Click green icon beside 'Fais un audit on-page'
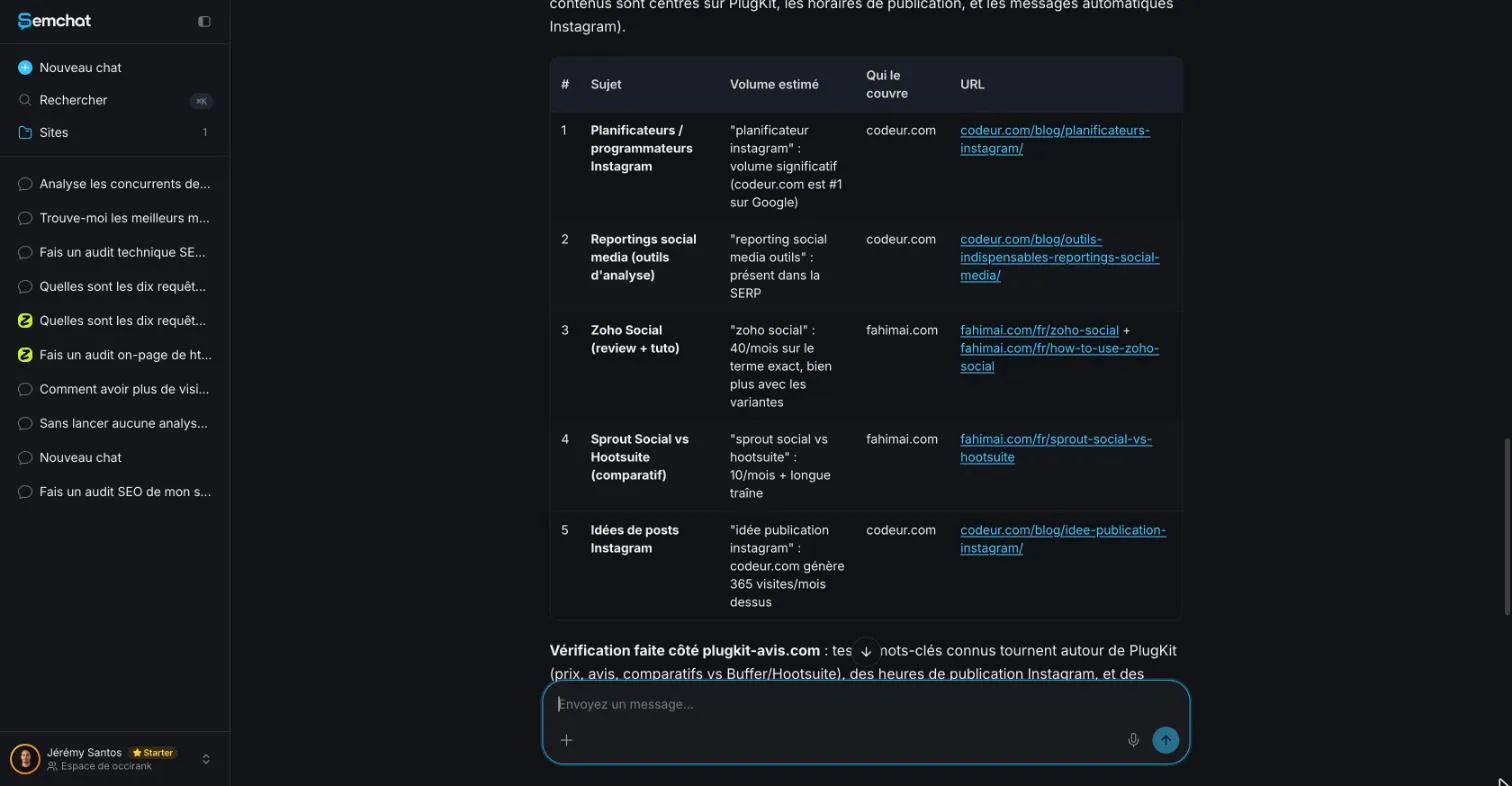The width and height of the screenshot is (1512, 786). click(x=26, y=355)
